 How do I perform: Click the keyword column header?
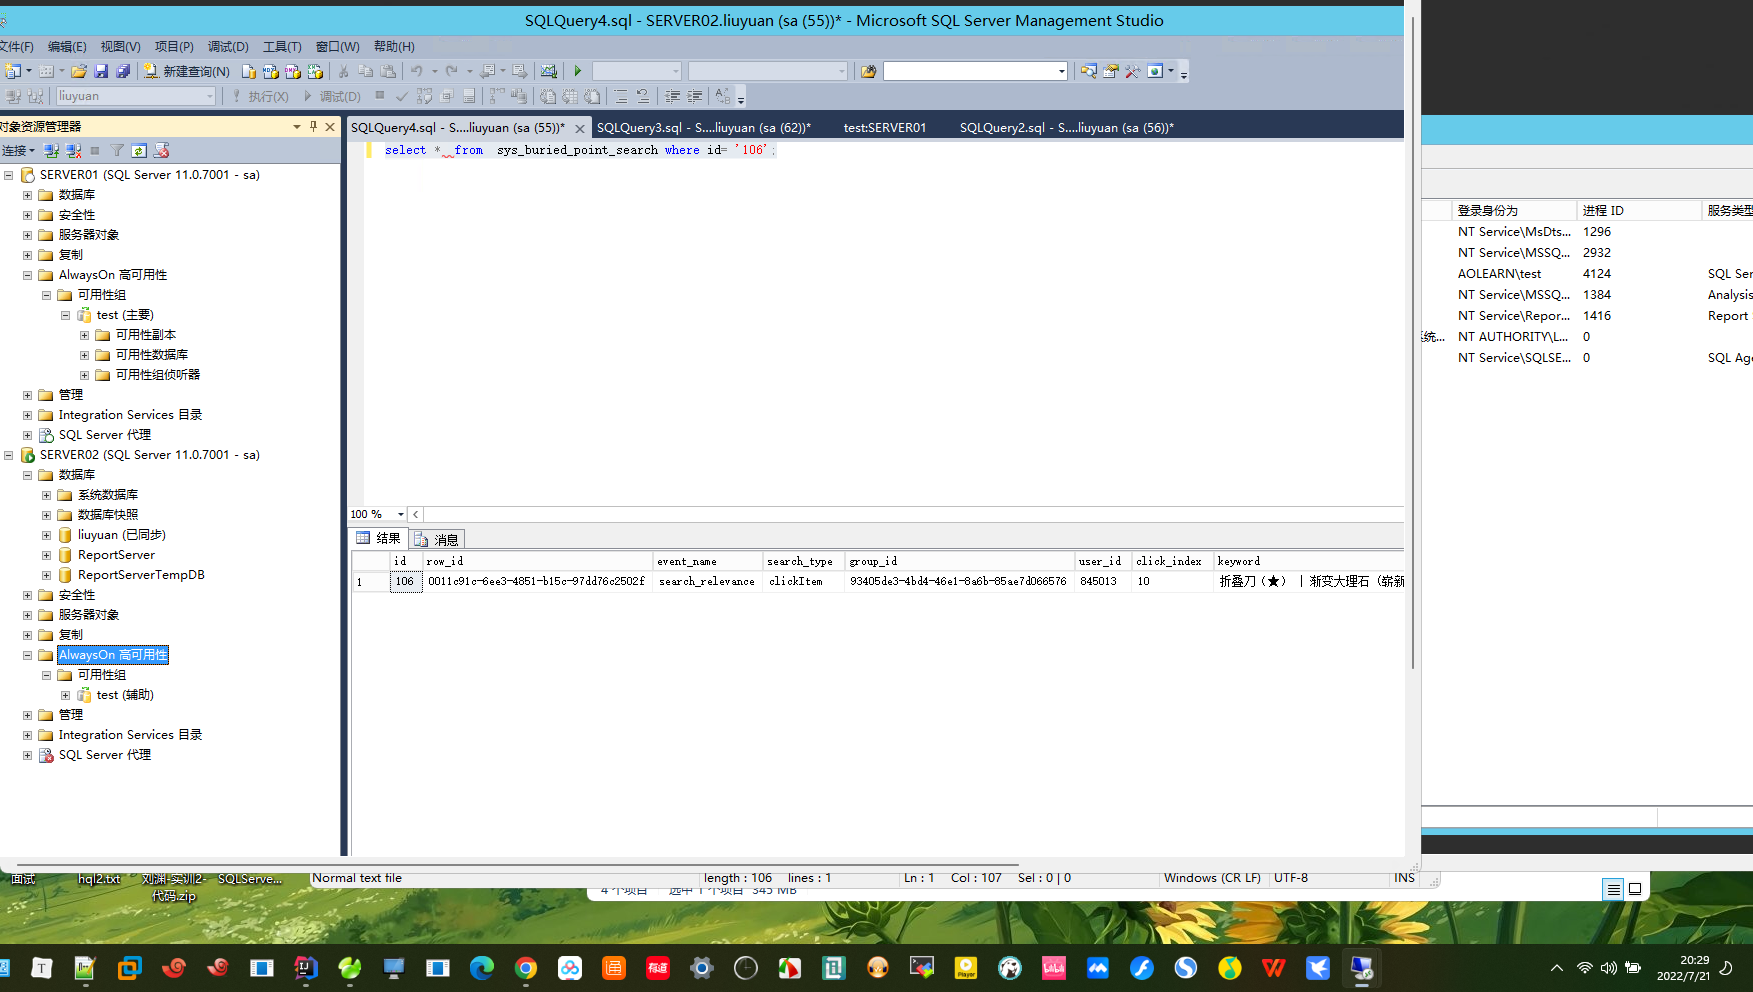1308,561
